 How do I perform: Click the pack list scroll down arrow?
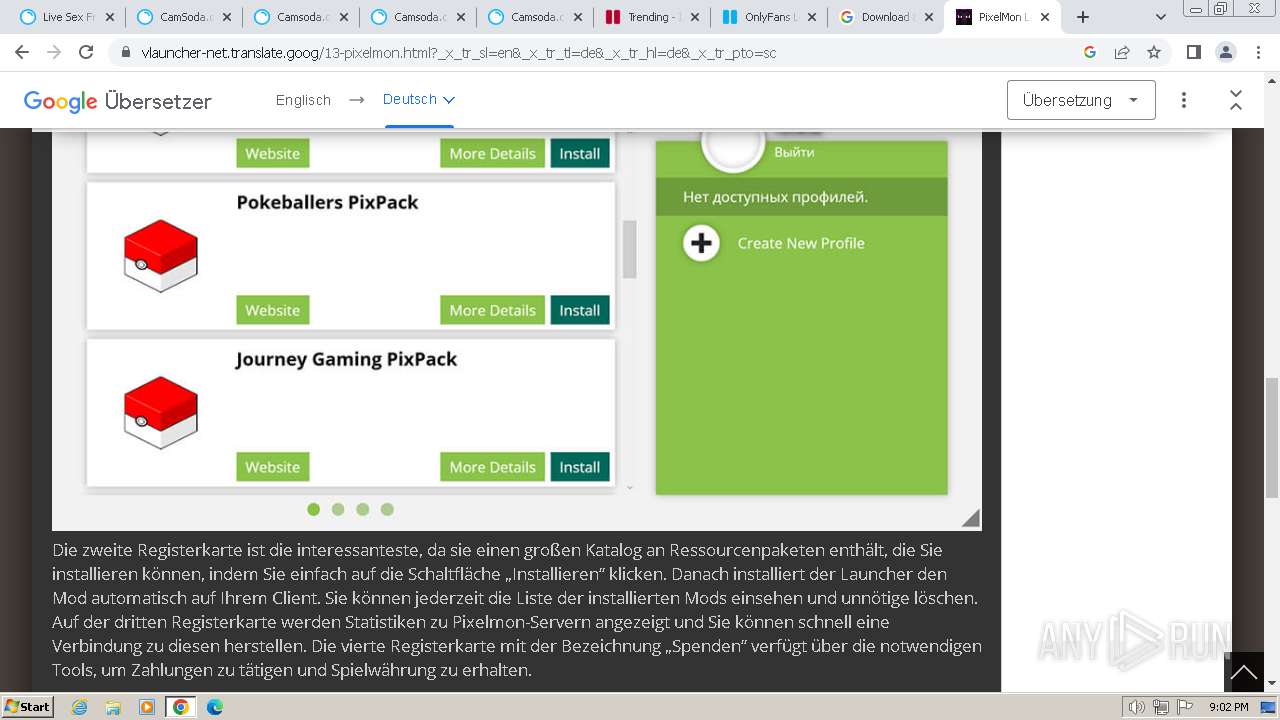[630, 487]
